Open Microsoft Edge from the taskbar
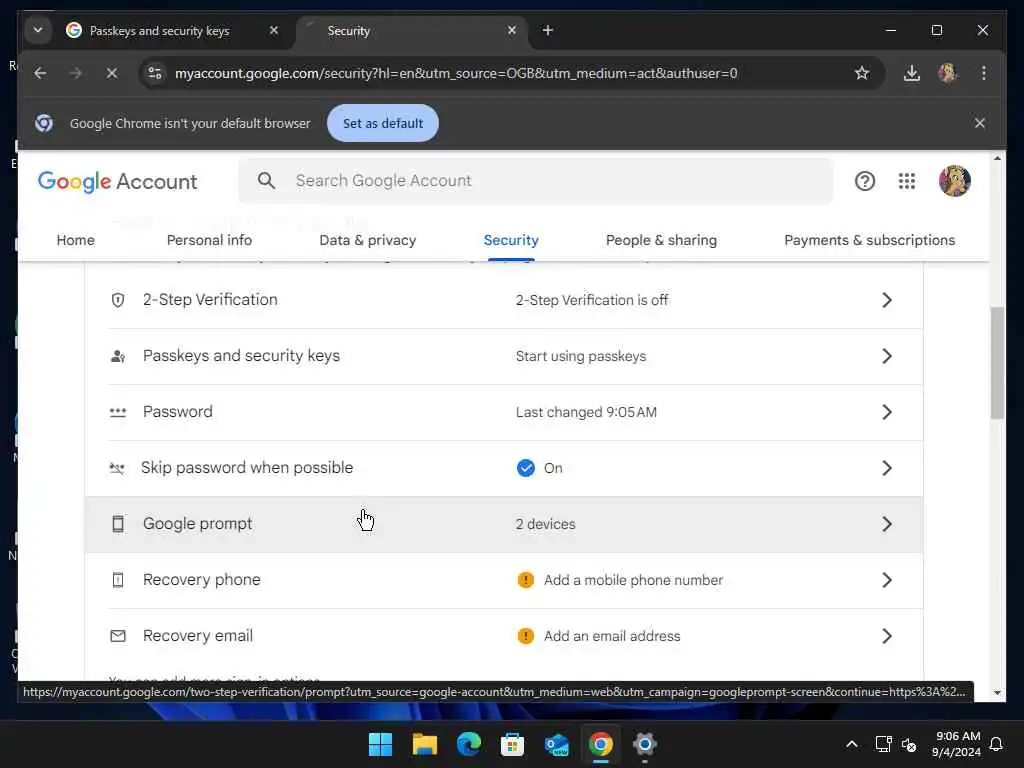 click(x=468, y=744)
